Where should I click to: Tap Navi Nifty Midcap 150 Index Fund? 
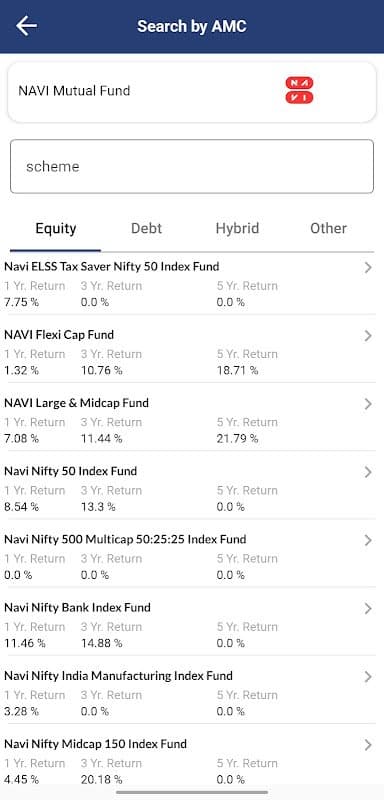click(95, 744)
